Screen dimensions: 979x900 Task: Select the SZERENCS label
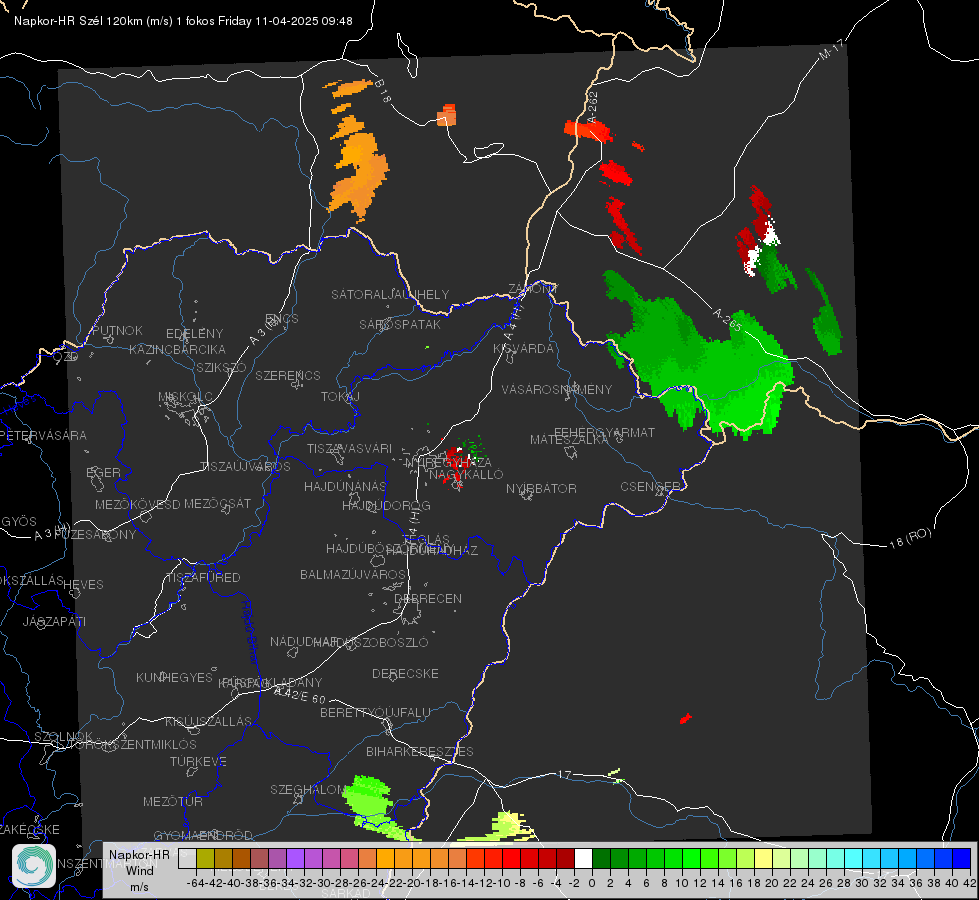tap(288, 375)
